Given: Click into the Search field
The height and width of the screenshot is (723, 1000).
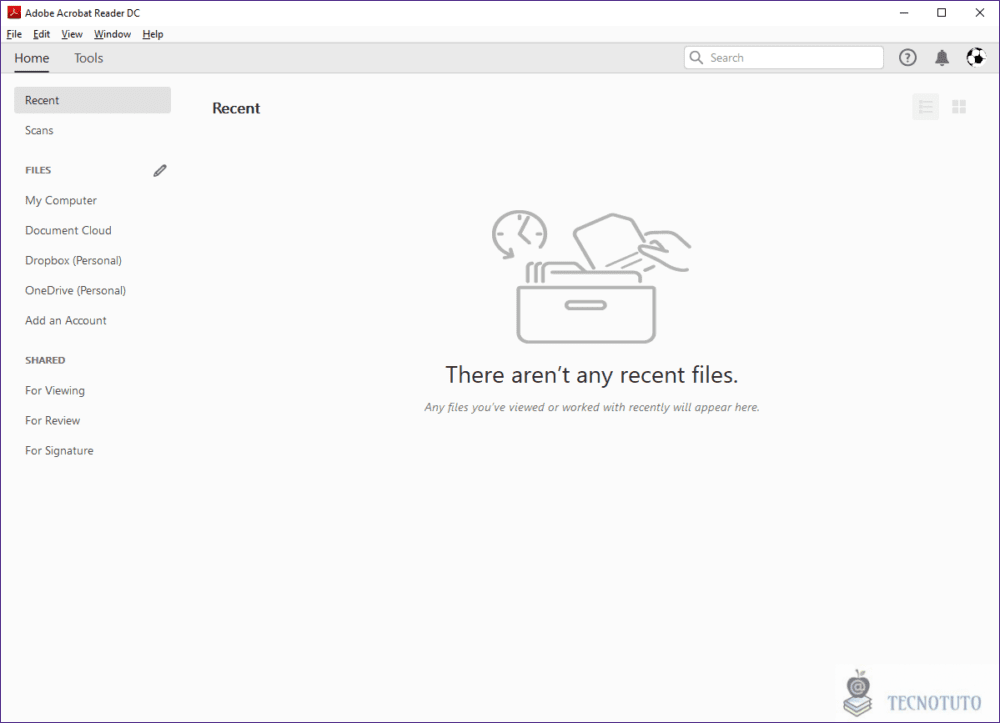Looking at the screenshot, I should pos(784,58).
